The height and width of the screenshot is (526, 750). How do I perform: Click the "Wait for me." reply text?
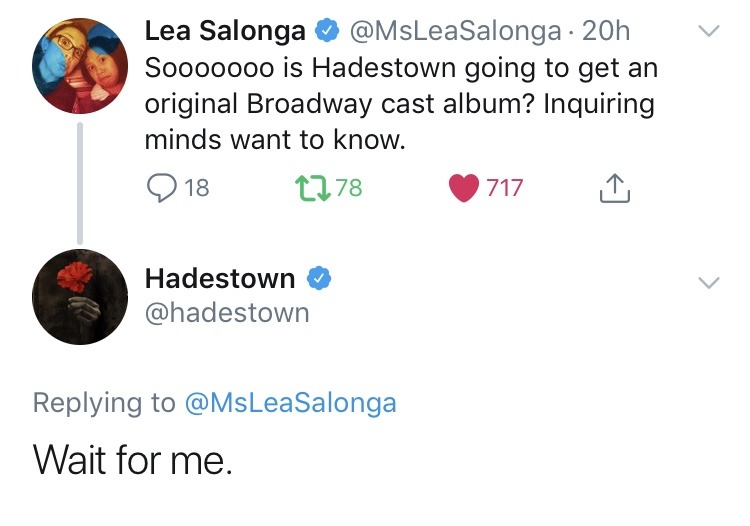[x=132, y=459]
